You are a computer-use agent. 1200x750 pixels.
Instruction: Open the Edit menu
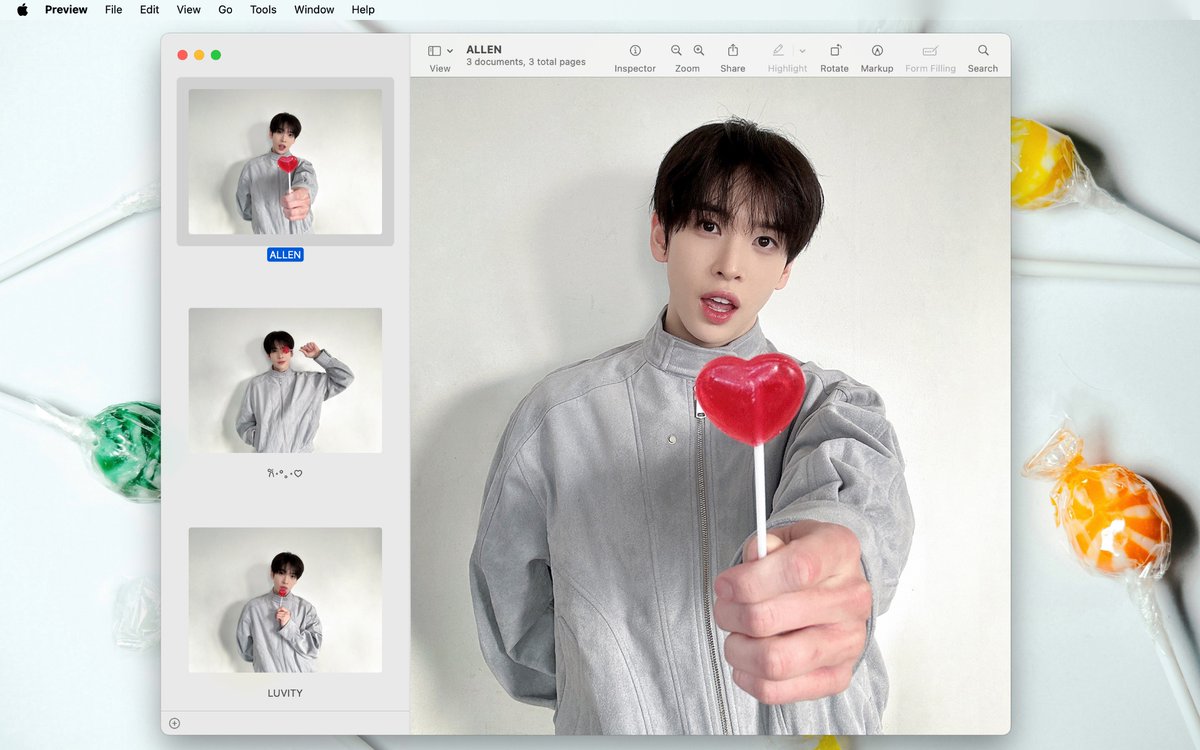[x=149, y=10]
